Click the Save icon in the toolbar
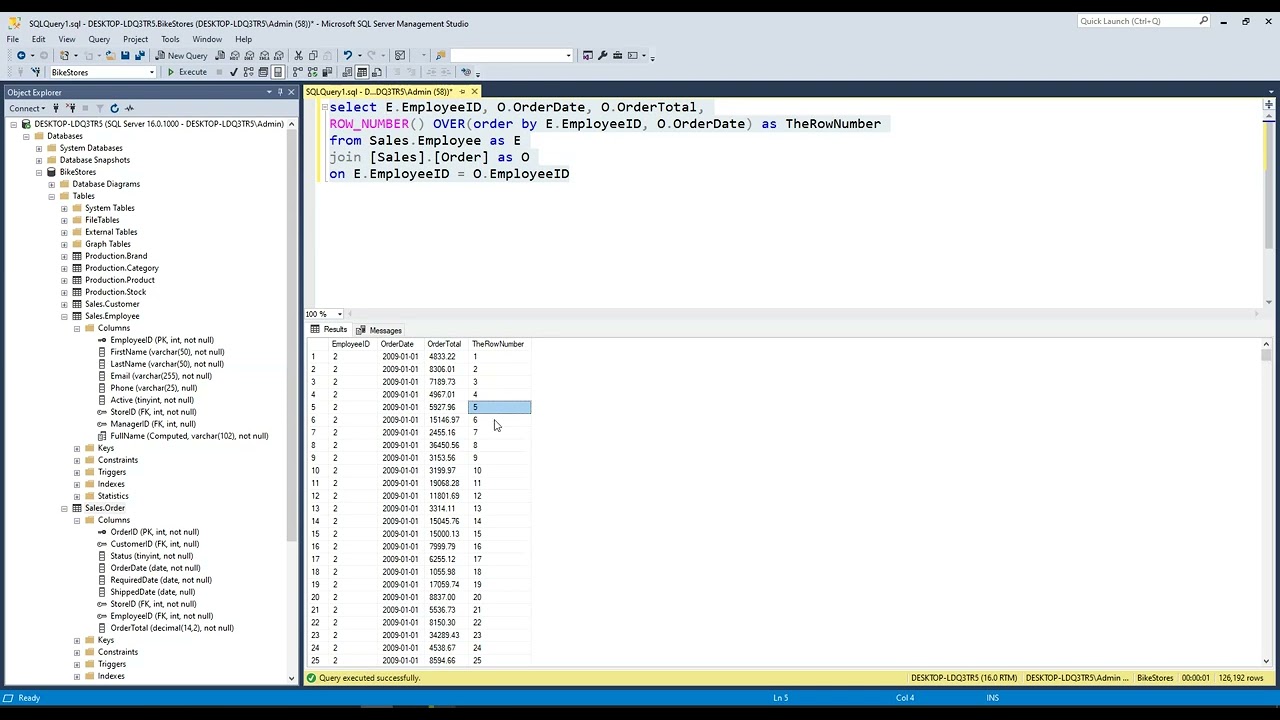 coord(125,55)
